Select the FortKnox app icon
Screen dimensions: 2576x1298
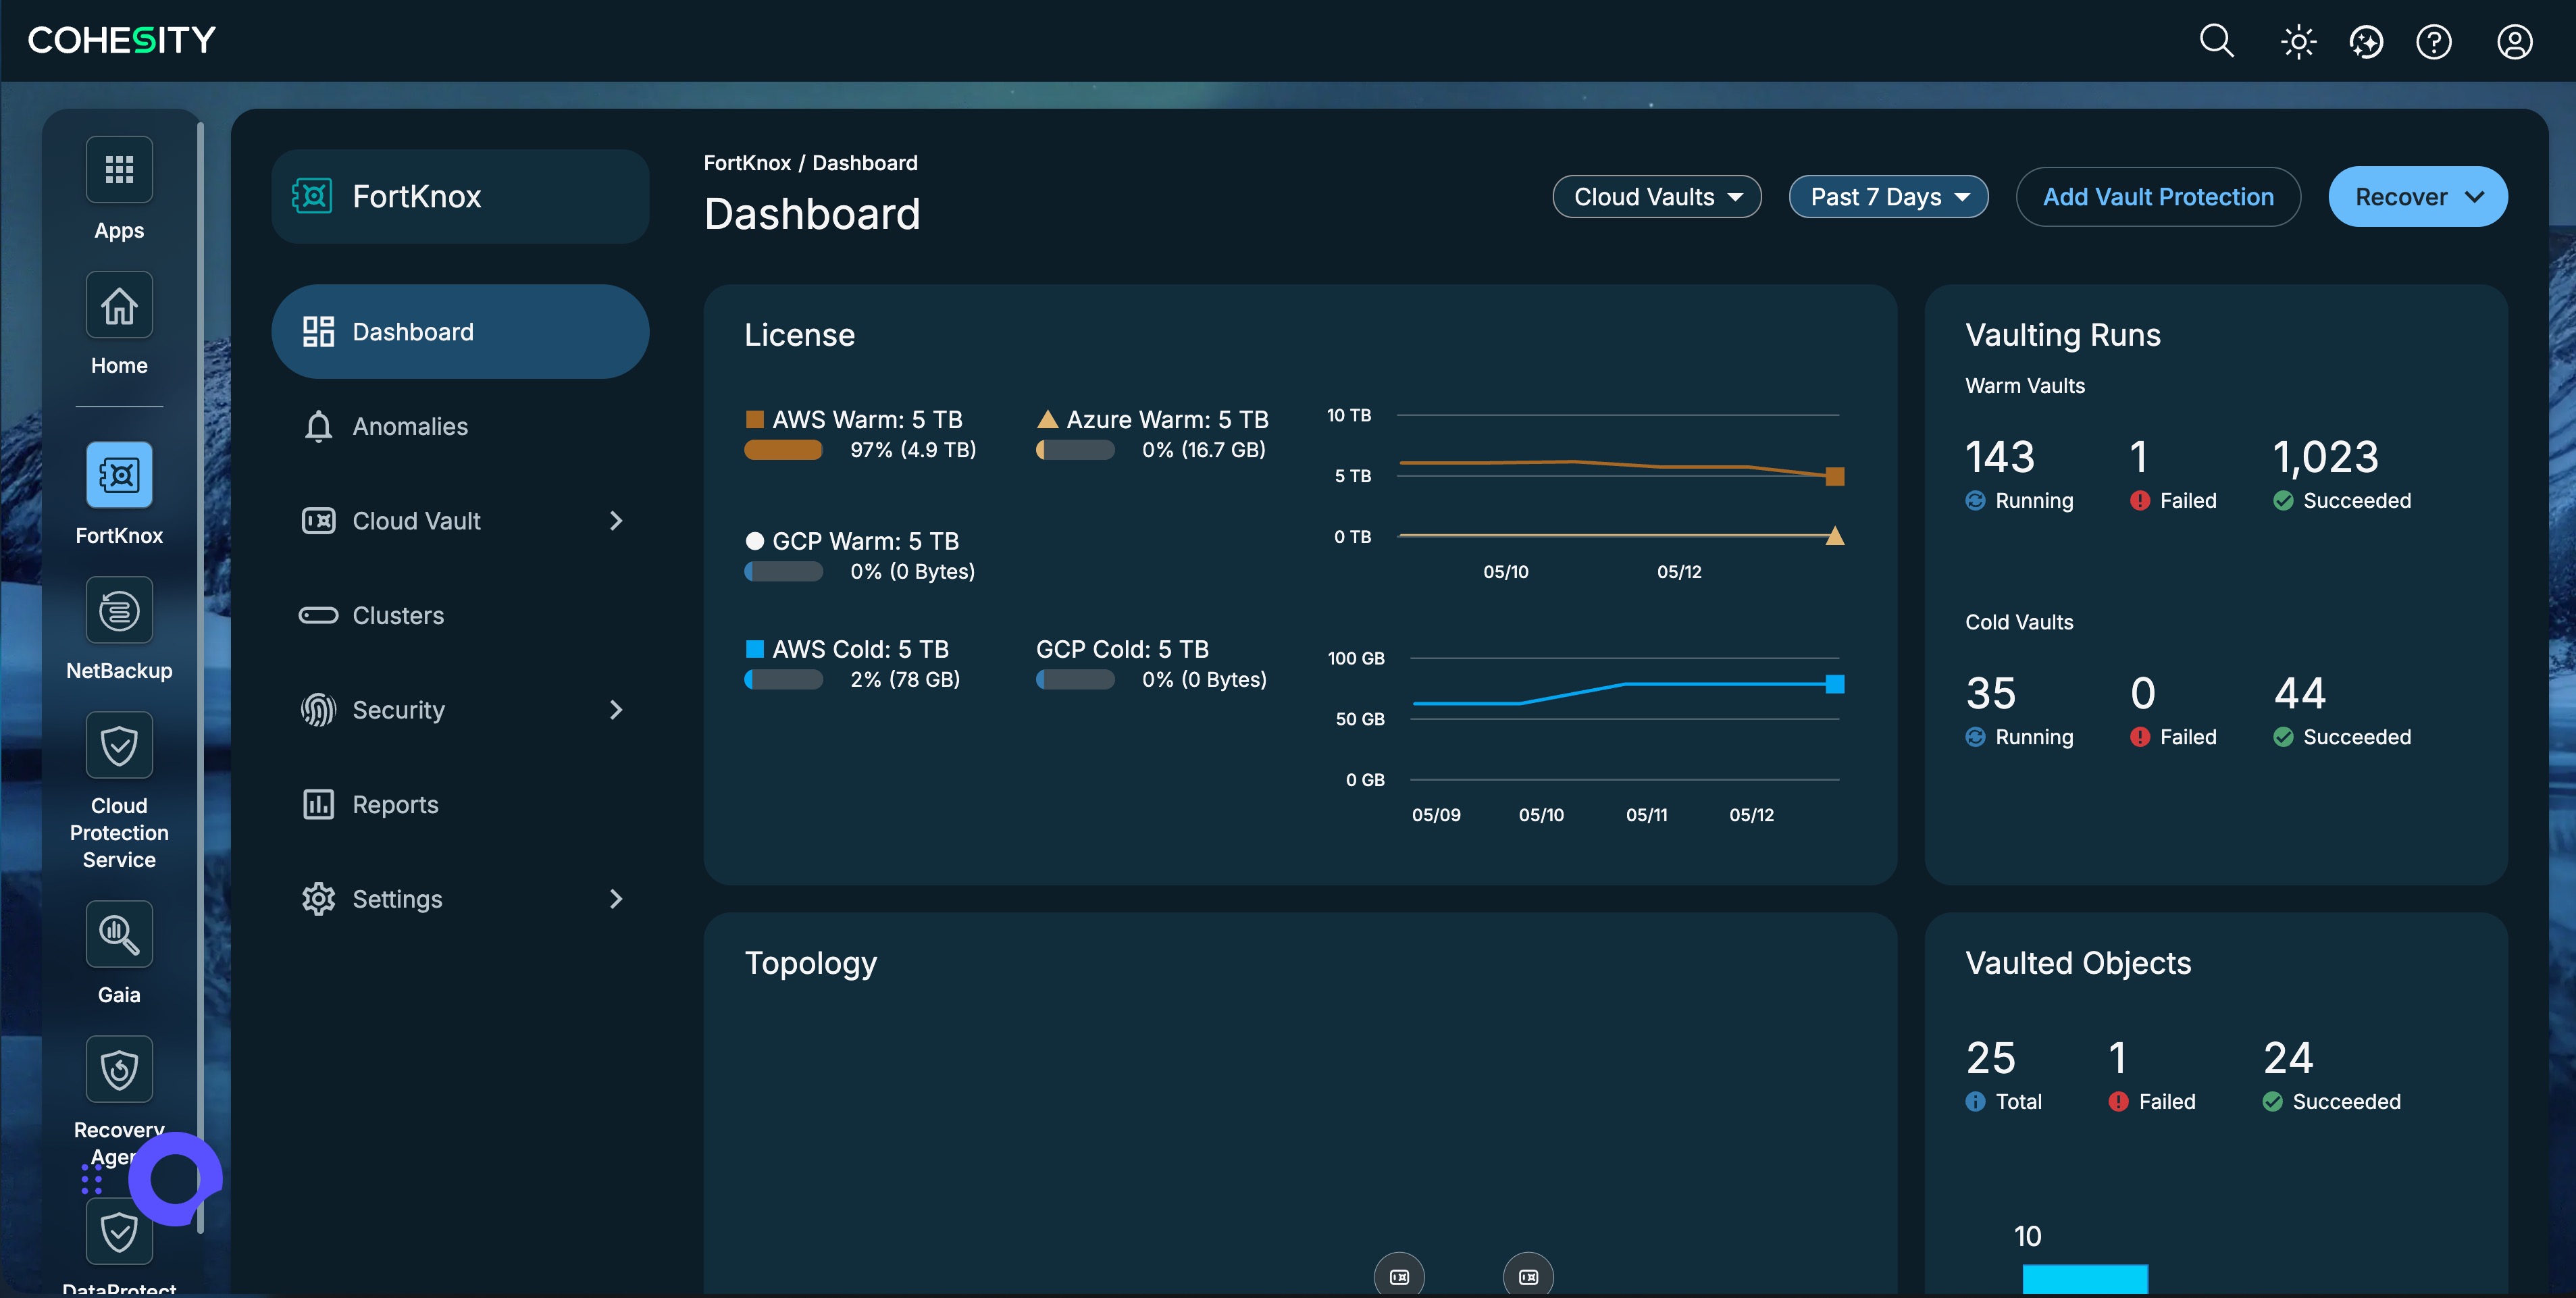[119, 475]
